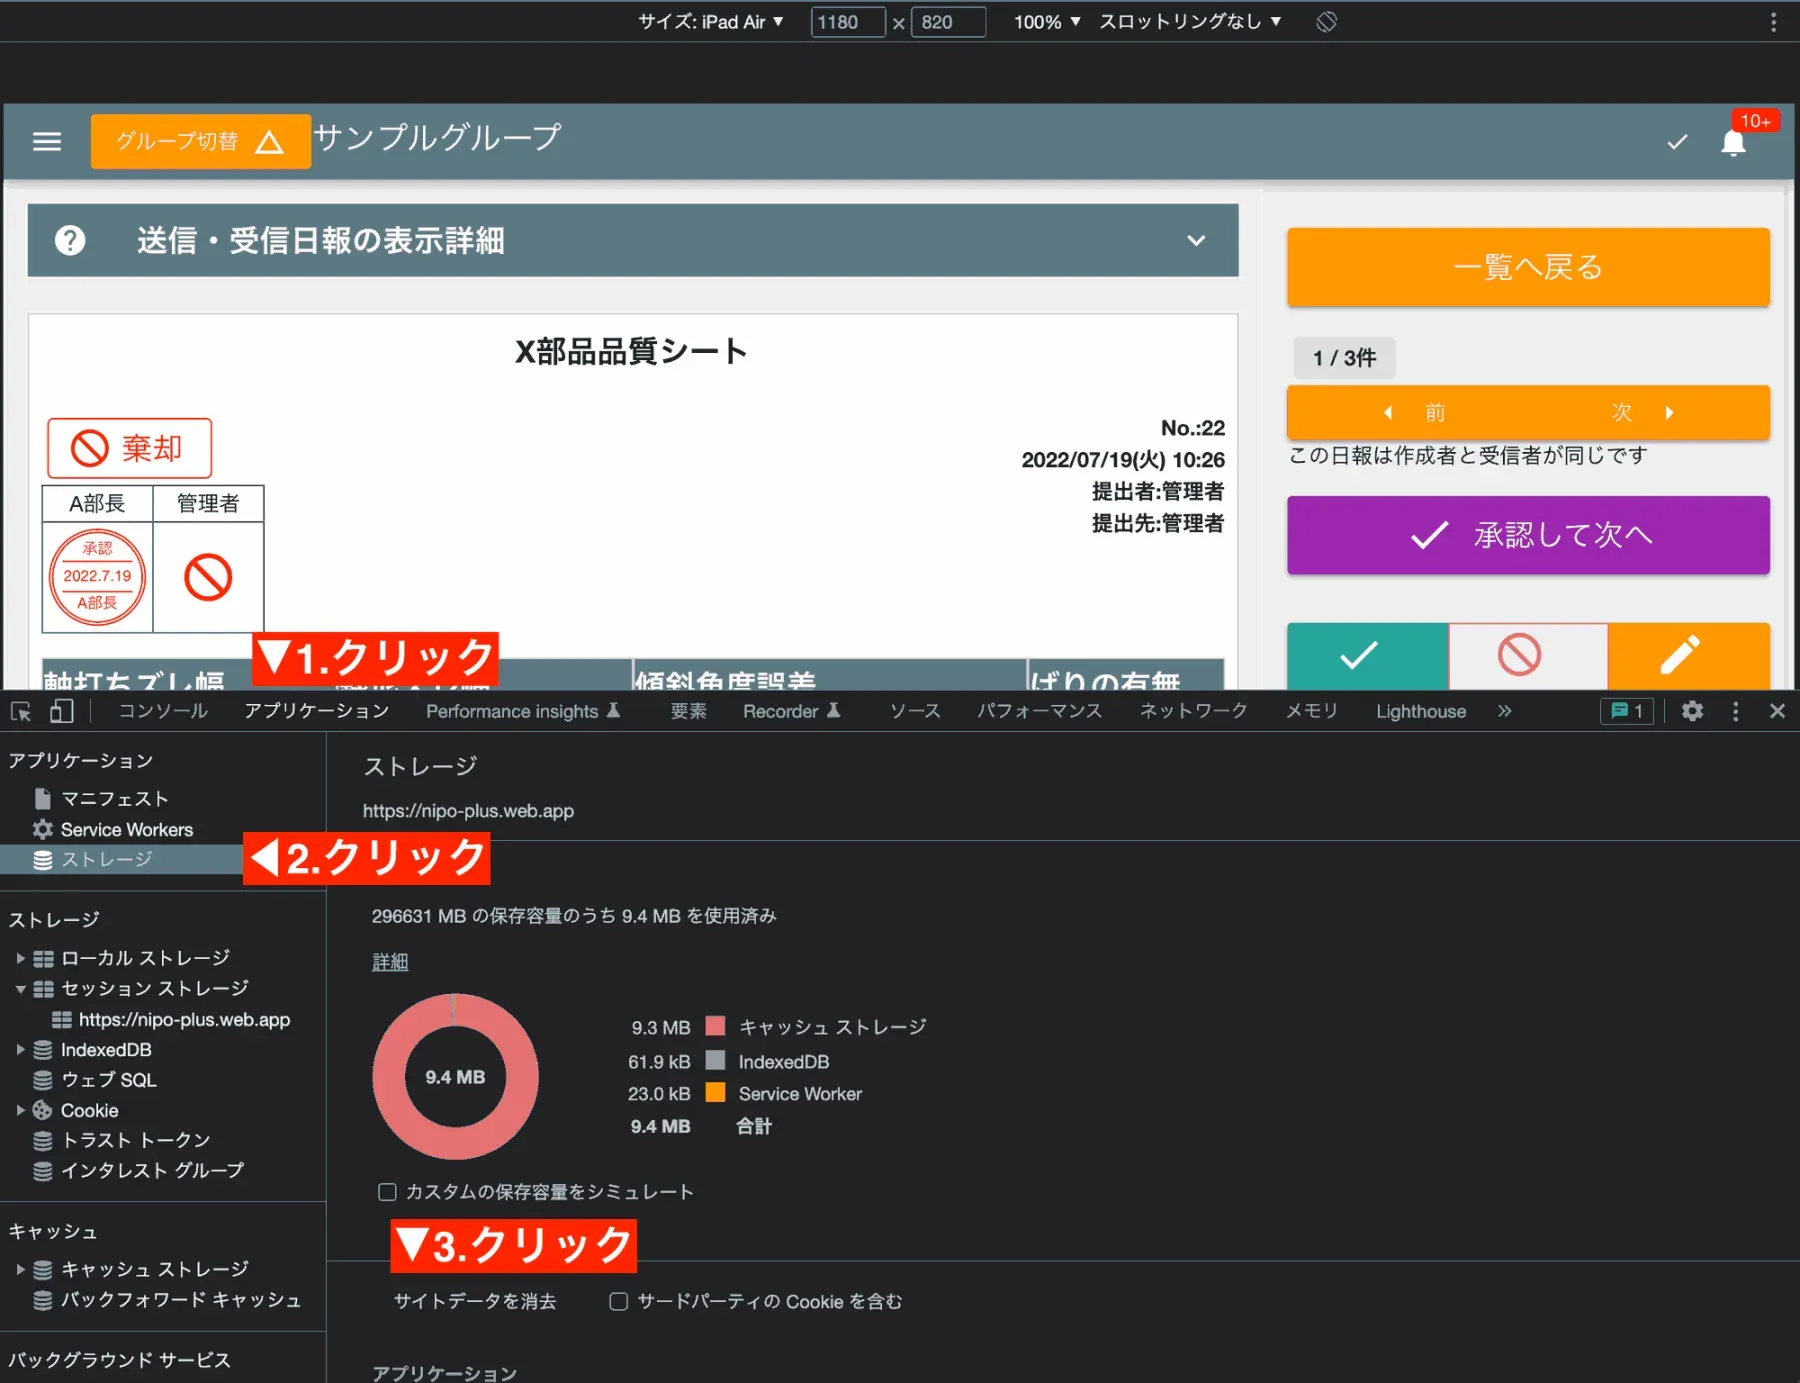Image resolution: width=1800 pixels, height=1383 pixels.
Task: Check サードパーティの Cookie を含む
Action: tap(618, 1301)
